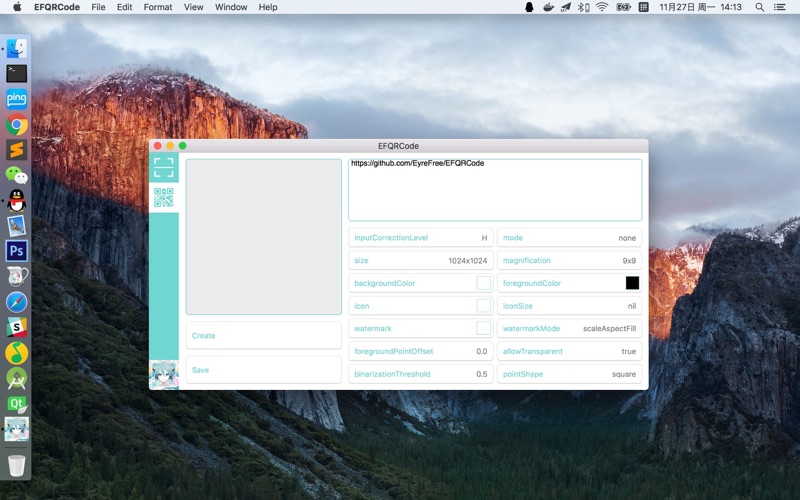Launch Android Studio from the Dock
Image resolution: width=800 pixels, height=500 pixels.
16,378
